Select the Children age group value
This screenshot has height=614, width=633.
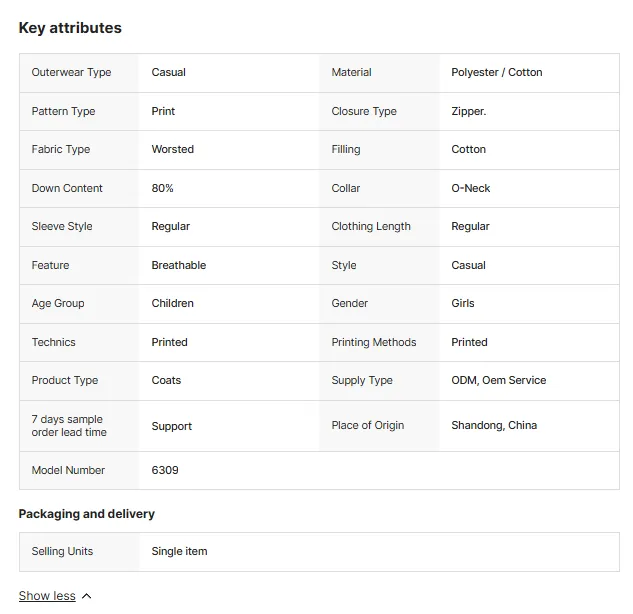[172, 303]
